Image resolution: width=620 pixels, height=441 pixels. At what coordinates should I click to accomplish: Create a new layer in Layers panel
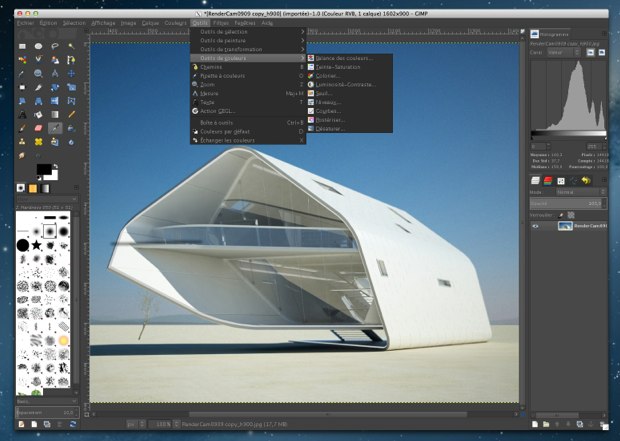pos(535,424)
